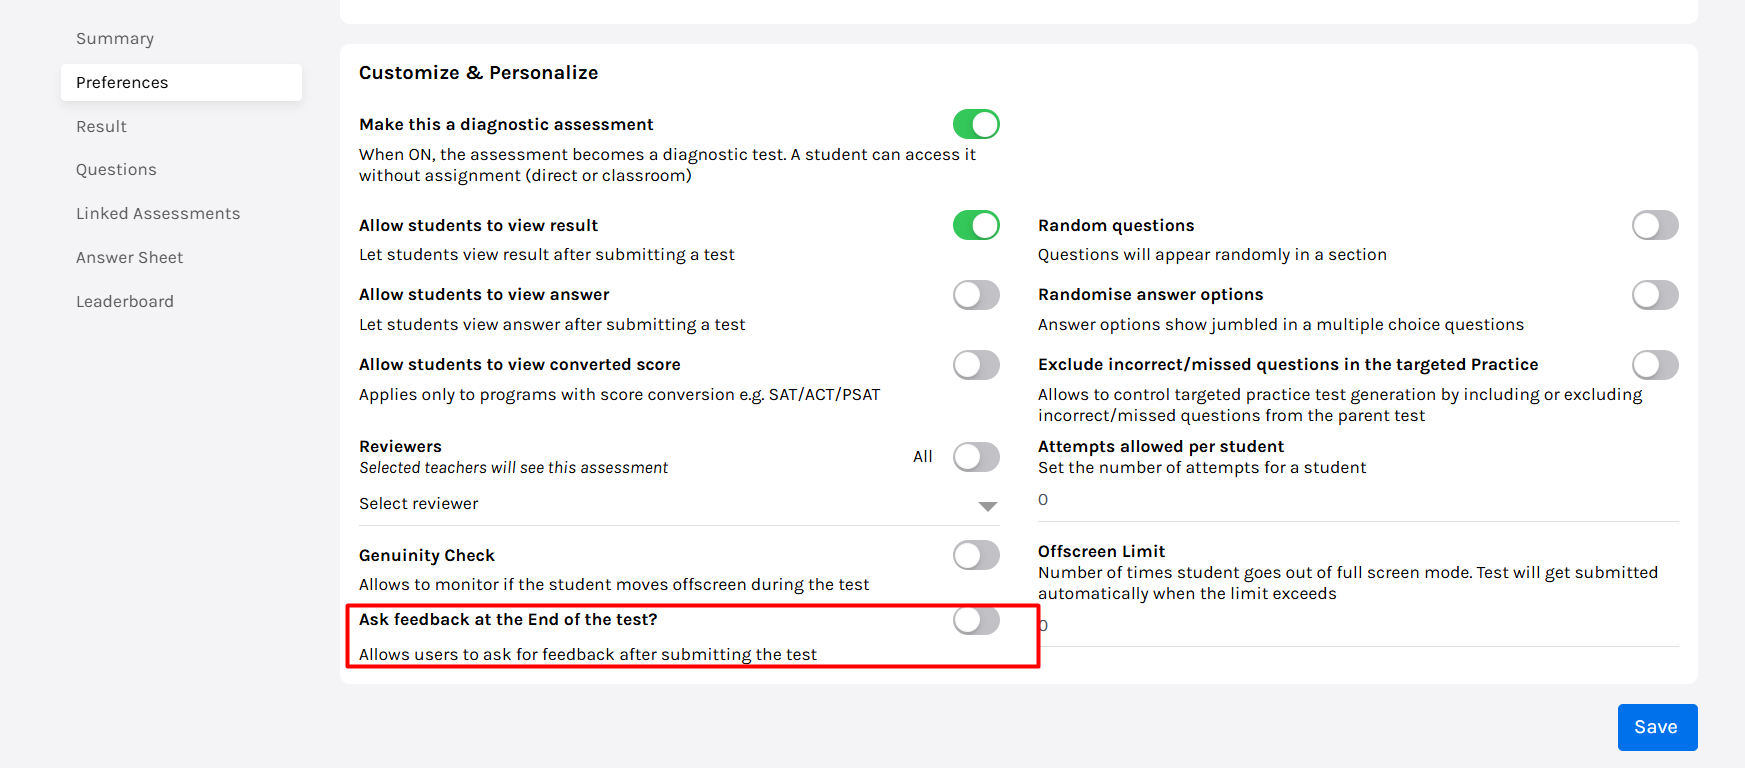Viewport: 1745px width, 768px height.
Task: Enable Exclude incorrect/missed questions toggle
Action: (1655, 365)
